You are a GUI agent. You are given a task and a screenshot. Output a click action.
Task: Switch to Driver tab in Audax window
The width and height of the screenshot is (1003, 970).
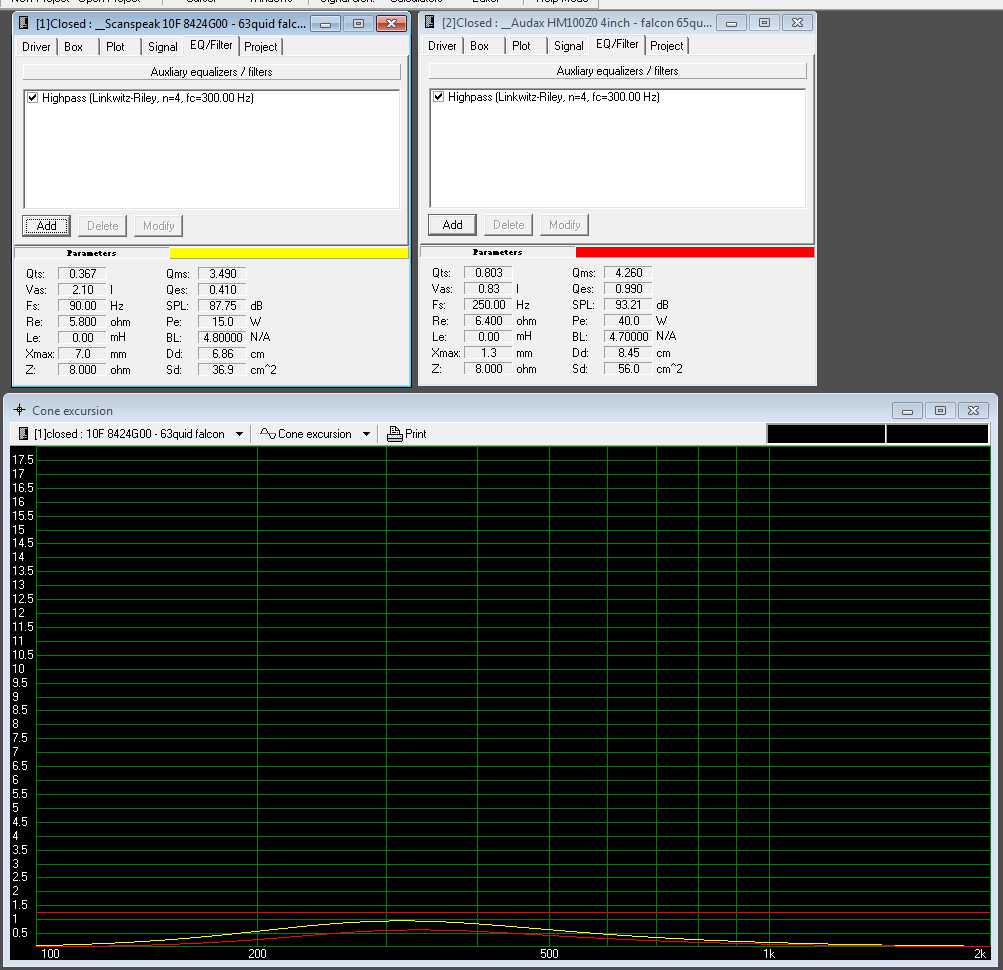pyautogui.click(x=442, y=45)
